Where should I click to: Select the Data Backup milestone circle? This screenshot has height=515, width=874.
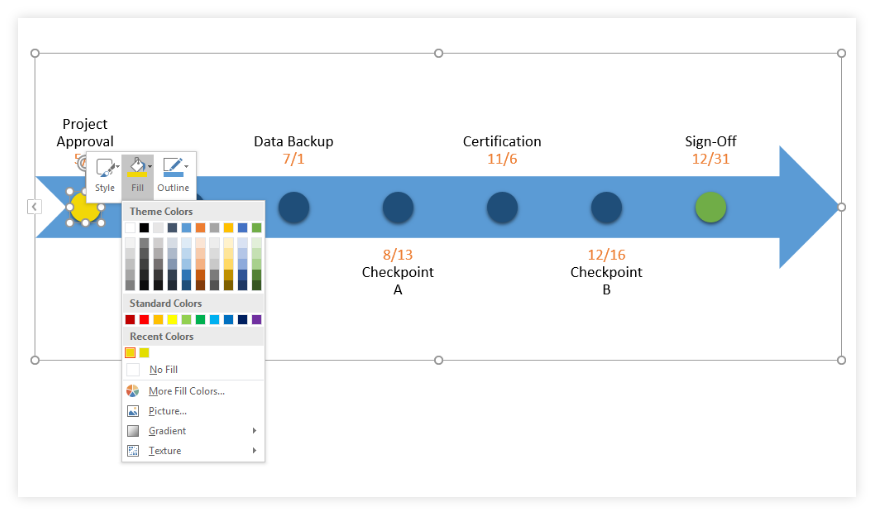(293, 207)
